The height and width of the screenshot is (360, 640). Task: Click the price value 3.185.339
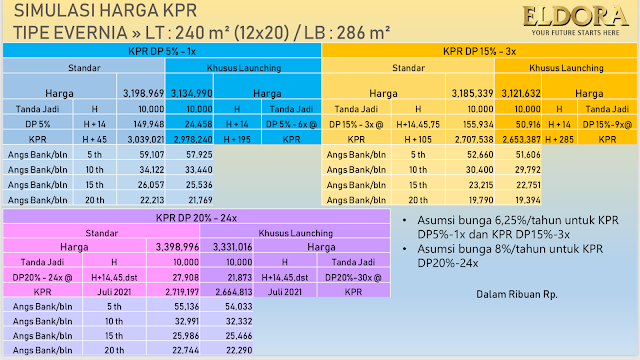coord(472,93)
